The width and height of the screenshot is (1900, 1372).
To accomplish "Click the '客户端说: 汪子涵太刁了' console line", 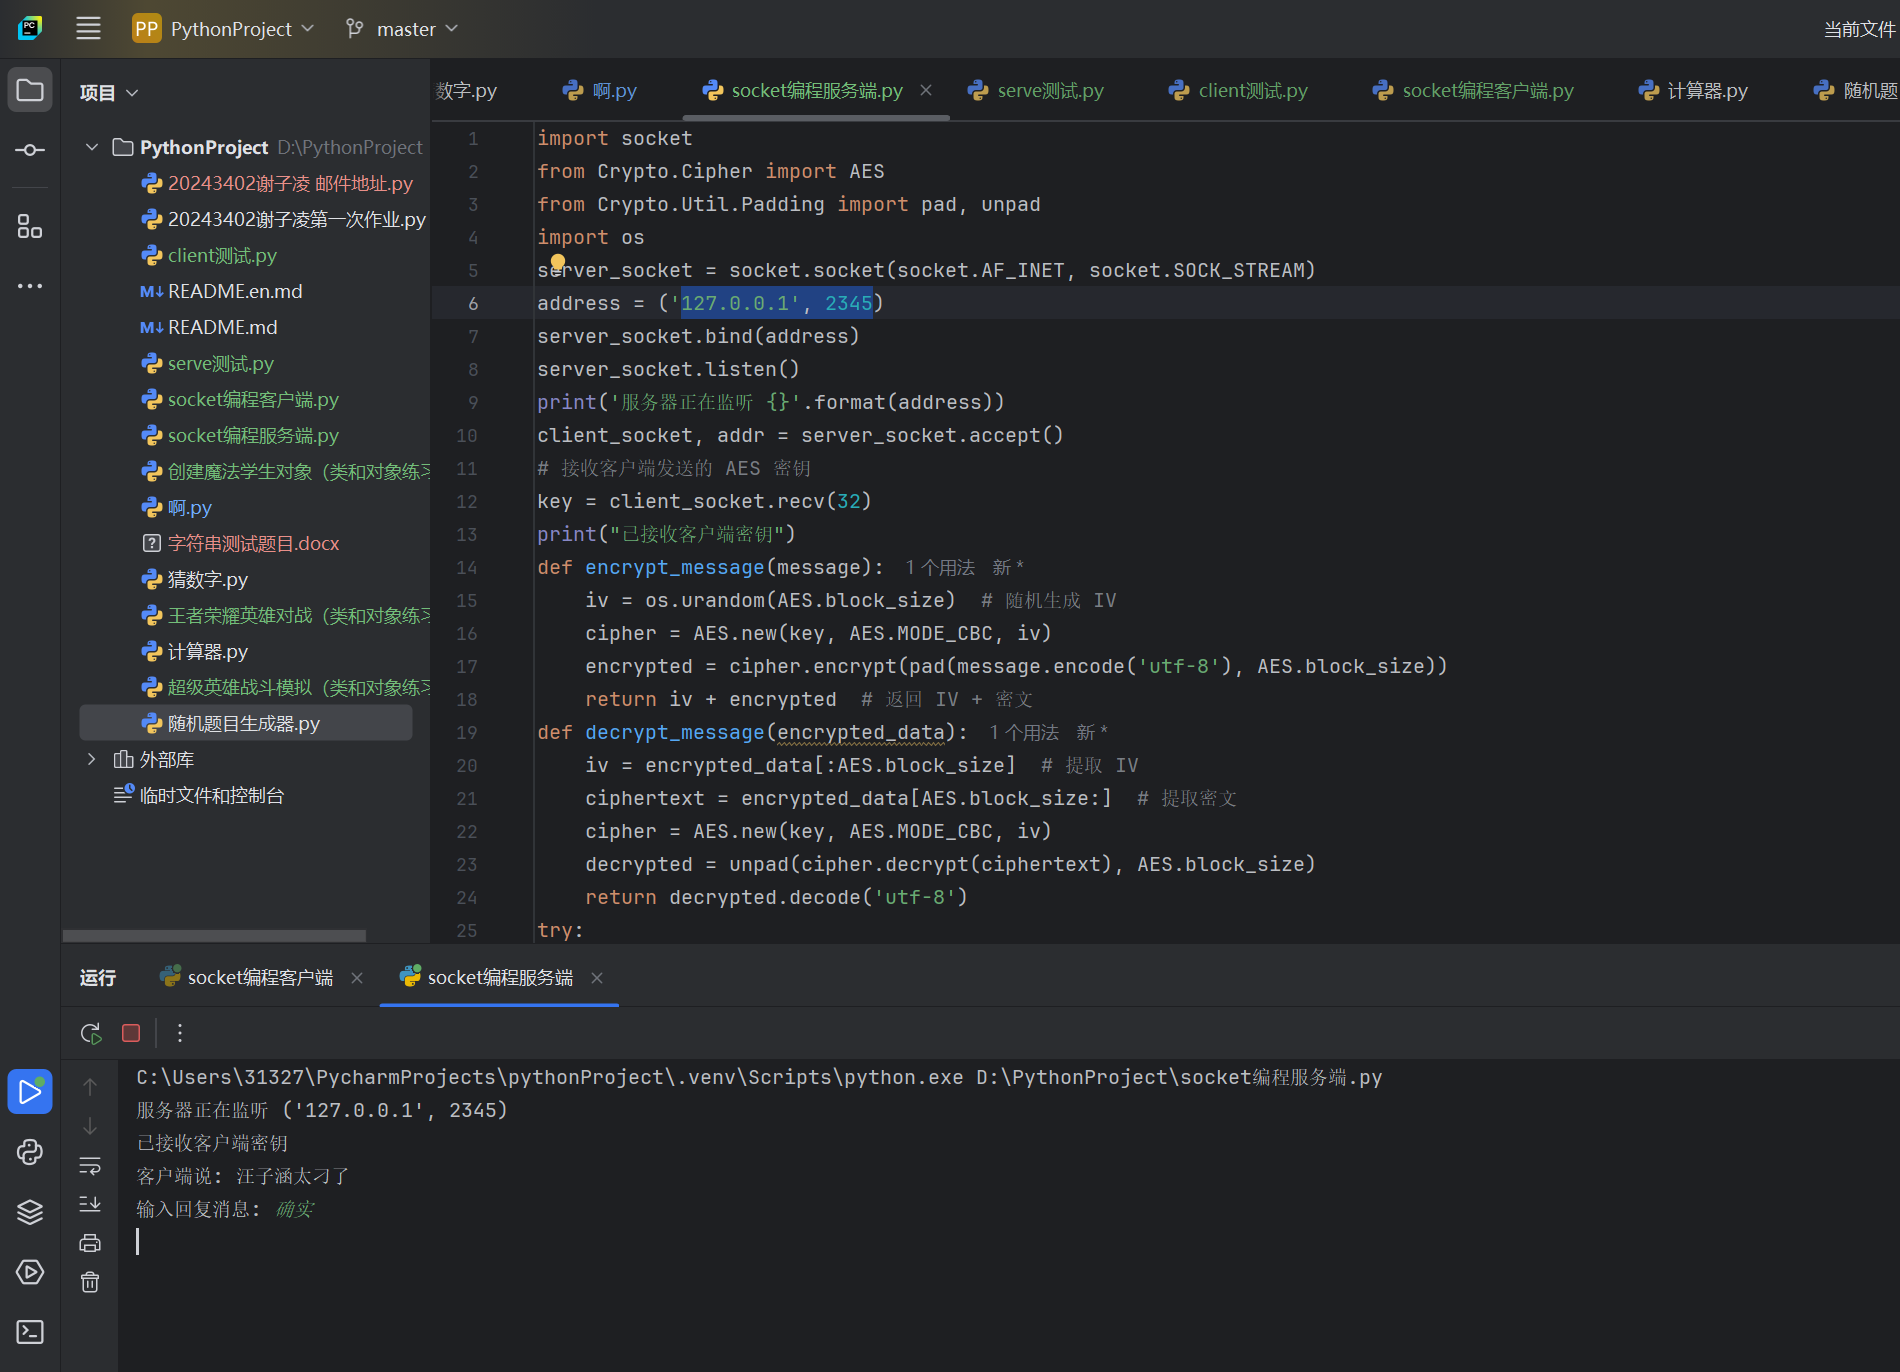I will 242,1177.
